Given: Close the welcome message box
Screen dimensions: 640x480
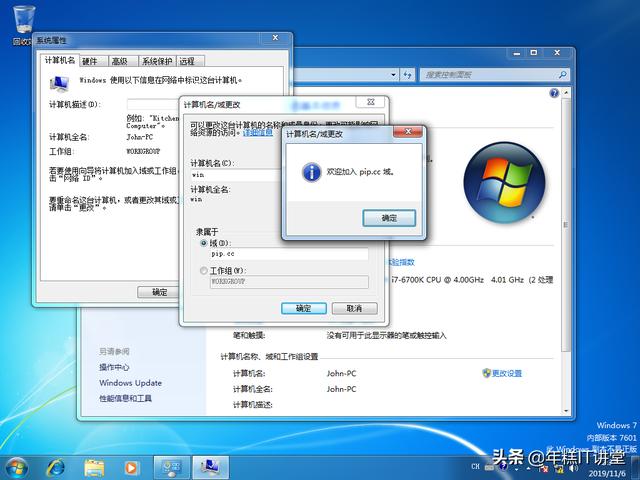Looking at the screenshot, I should coord(407,132).
